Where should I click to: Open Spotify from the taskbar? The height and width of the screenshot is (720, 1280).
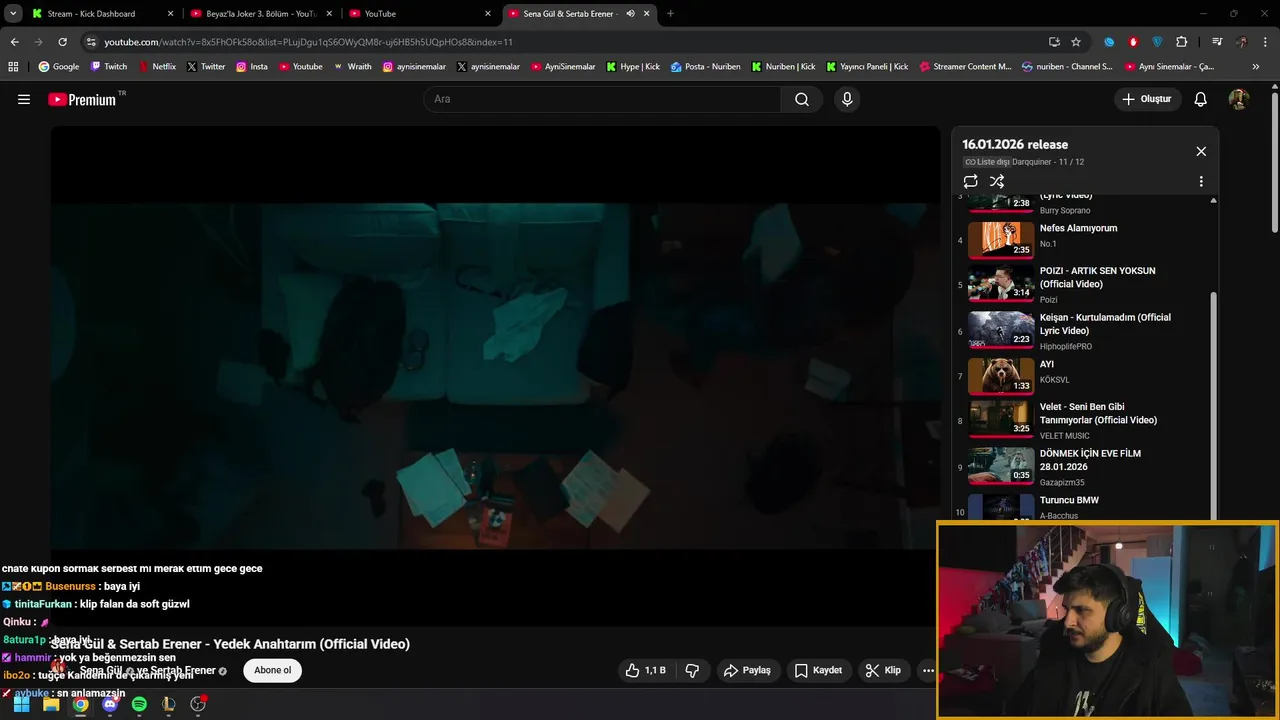[139, 704]
